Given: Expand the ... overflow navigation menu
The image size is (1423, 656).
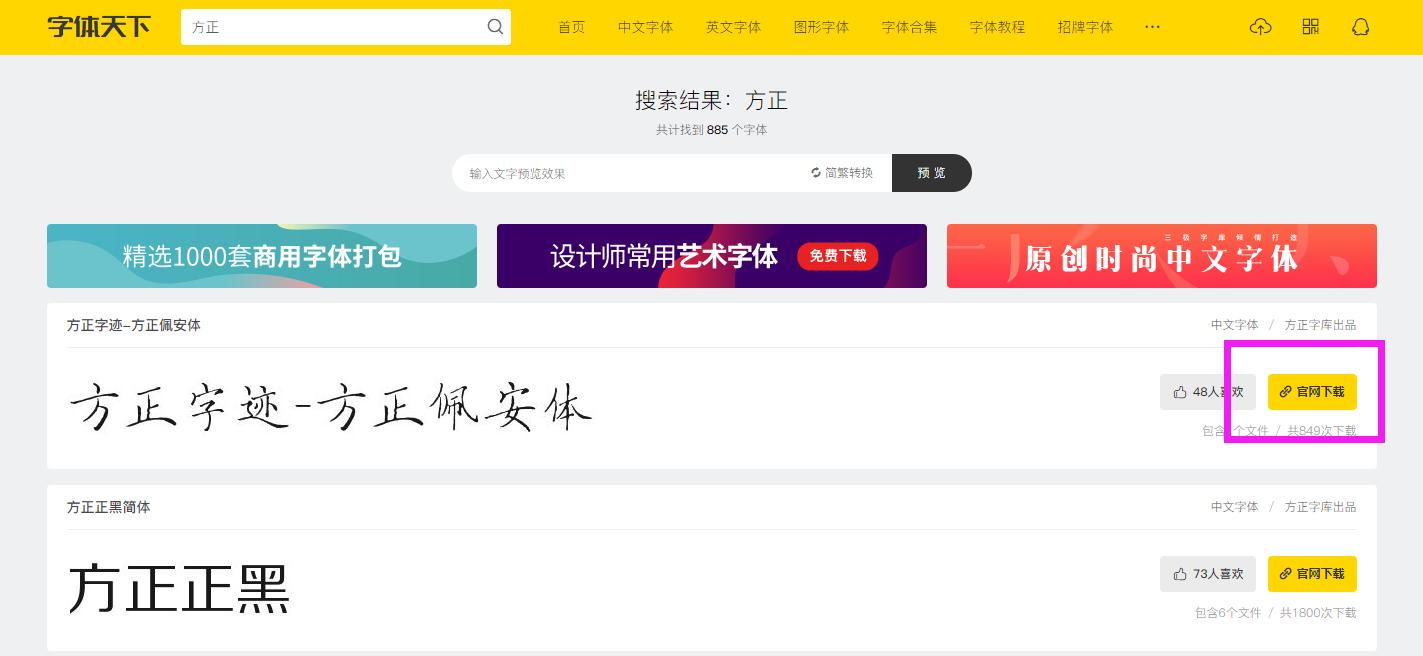Looking at the screenshot, I should 1152,27.
